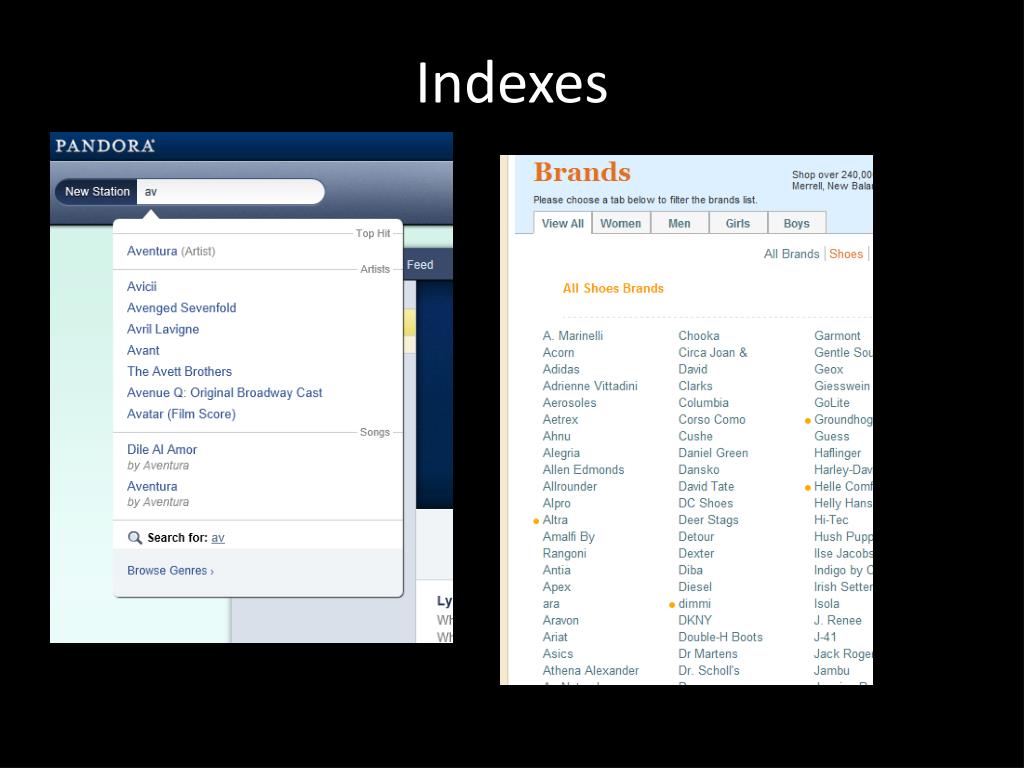The width and height of the screenshot is (1024, 768).
Task: Open the Adrienne Vittadini brand link
Action: pos(590,386)
